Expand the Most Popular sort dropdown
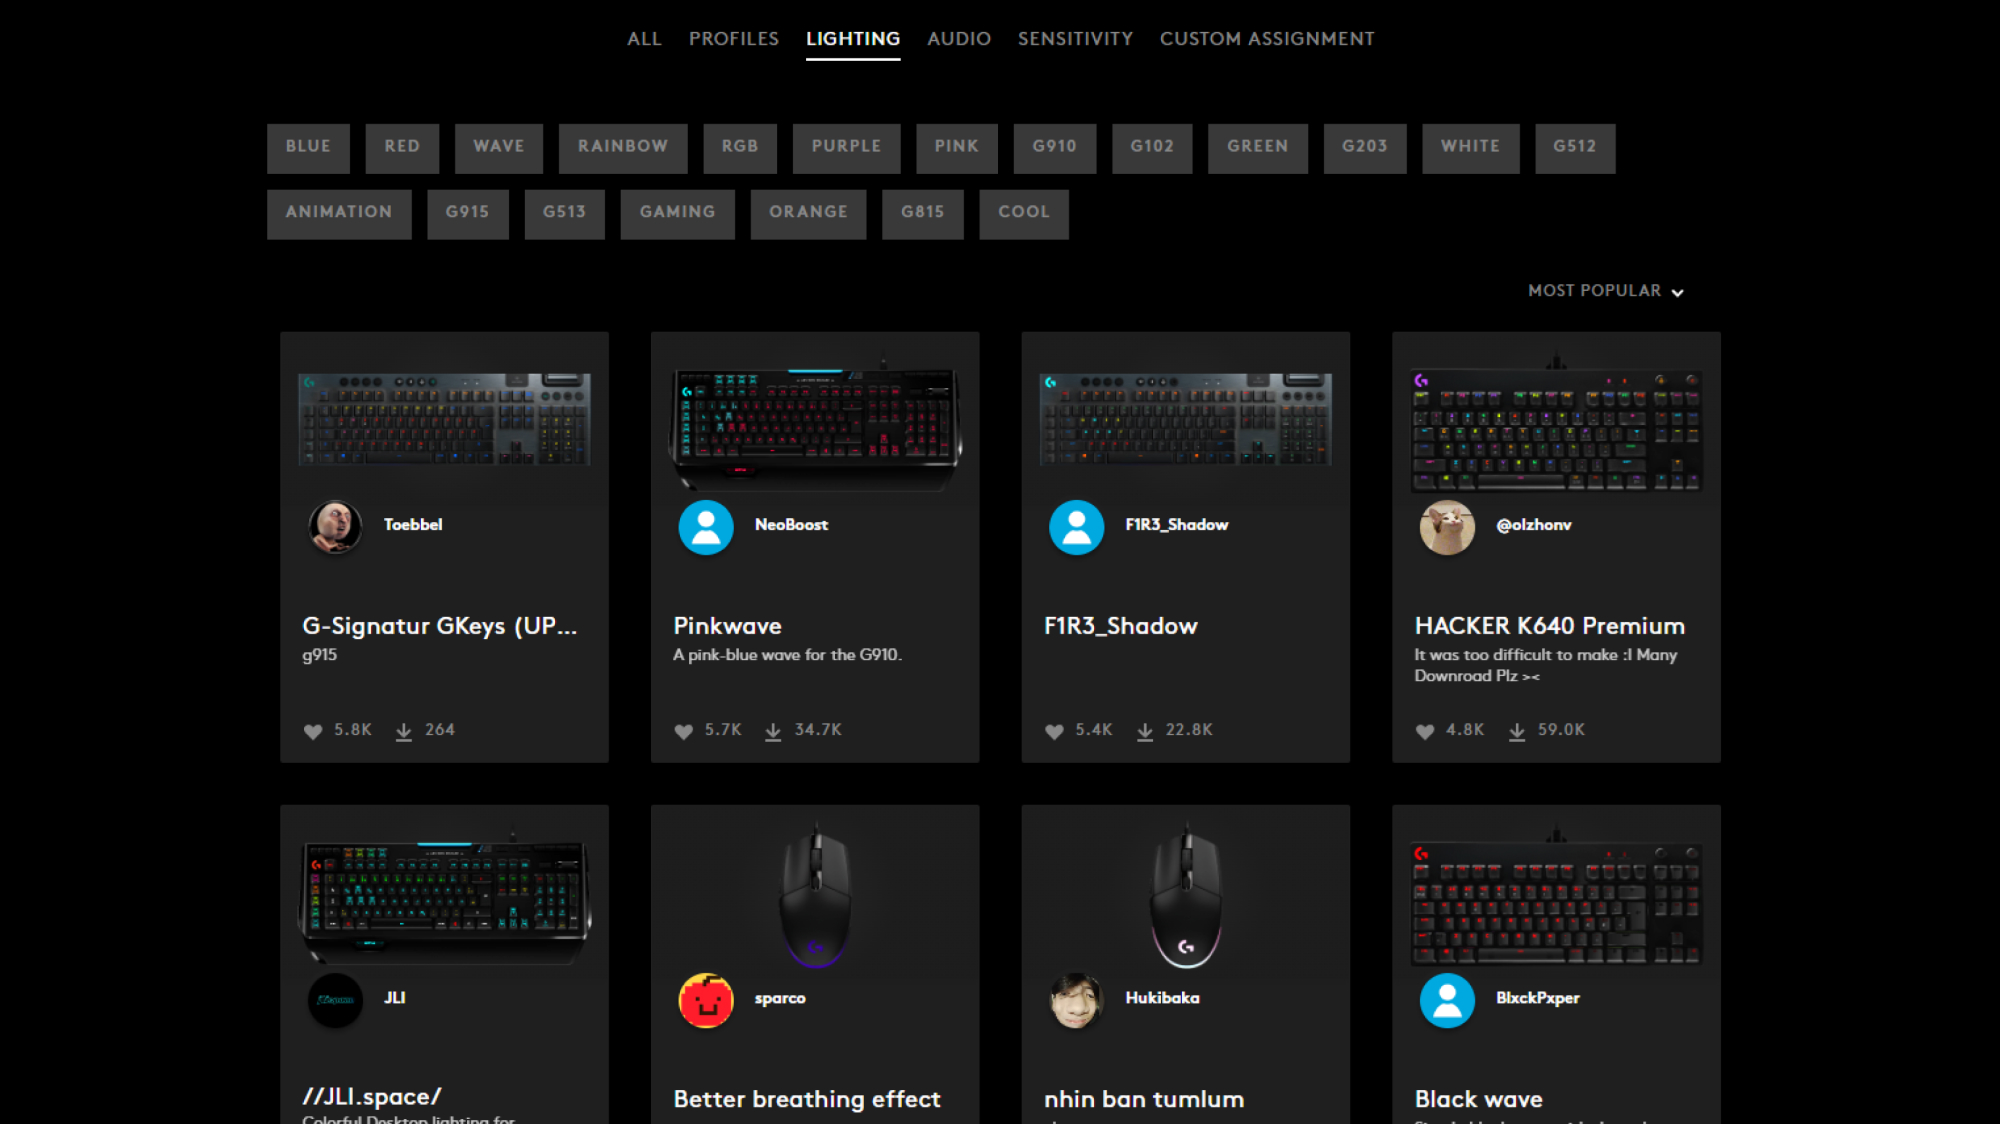The width and height of the screenshot is (2000, 1124). pos(1605,291)
